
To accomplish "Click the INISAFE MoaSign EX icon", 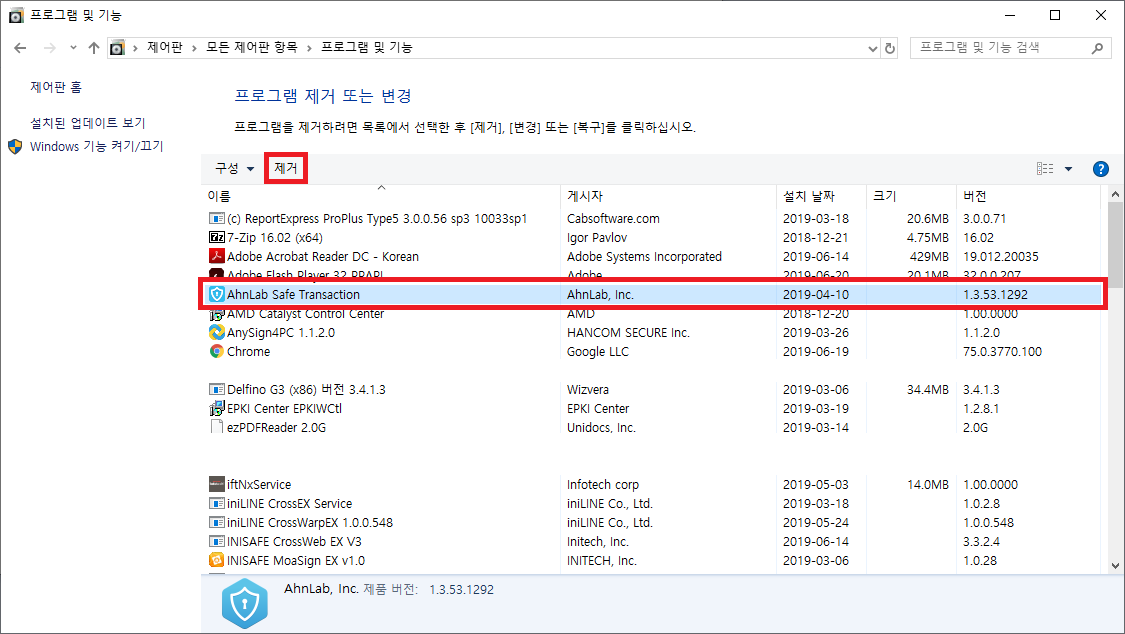I will tap(216, 560).
